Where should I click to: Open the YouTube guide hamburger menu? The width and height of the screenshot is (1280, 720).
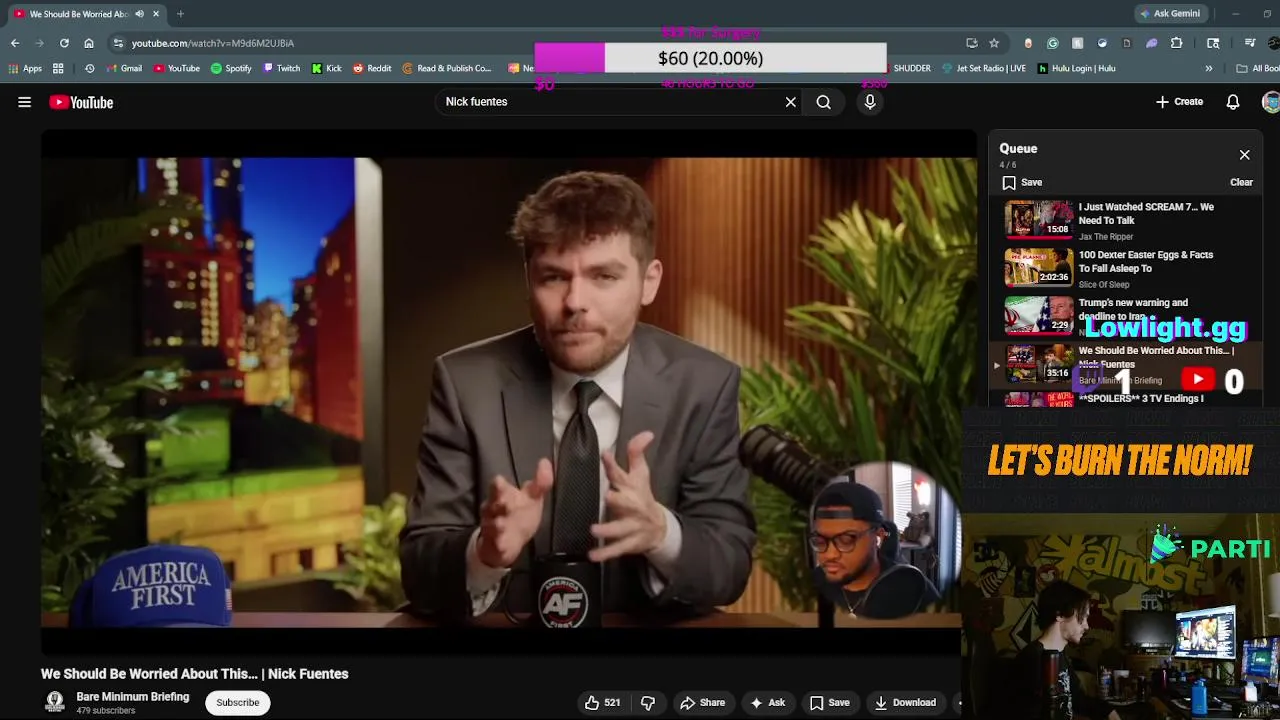point(24,102)
